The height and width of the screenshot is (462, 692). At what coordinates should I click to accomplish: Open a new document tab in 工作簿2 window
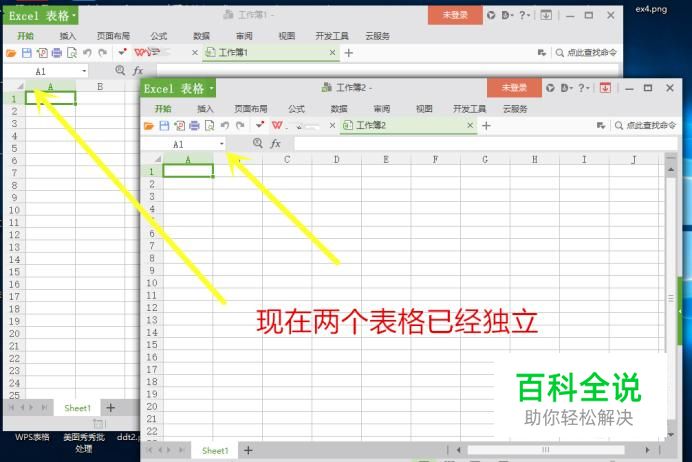[x=486, y=126]
